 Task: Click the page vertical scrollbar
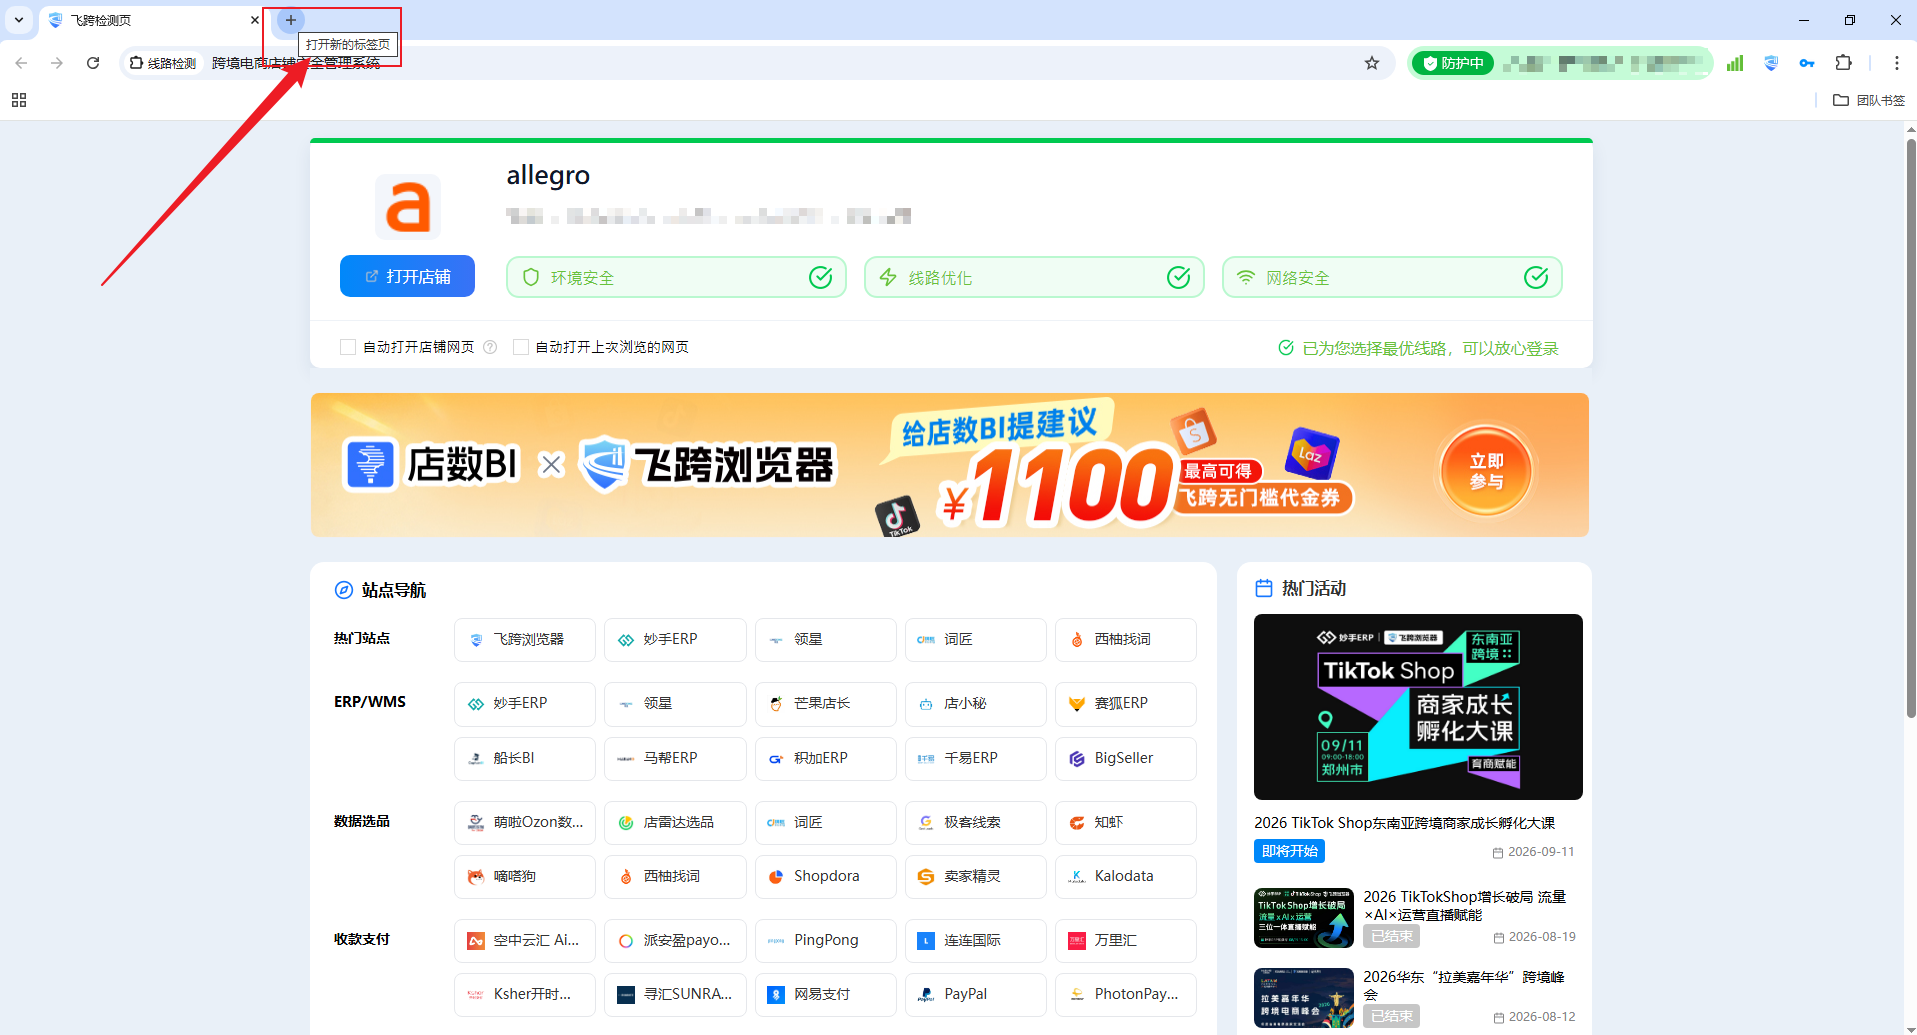(1911, 430)
